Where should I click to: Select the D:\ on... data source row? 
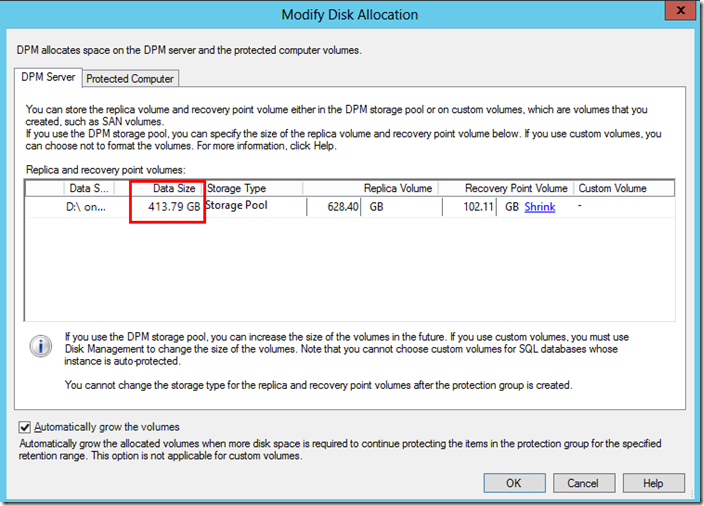pos(350,207)
